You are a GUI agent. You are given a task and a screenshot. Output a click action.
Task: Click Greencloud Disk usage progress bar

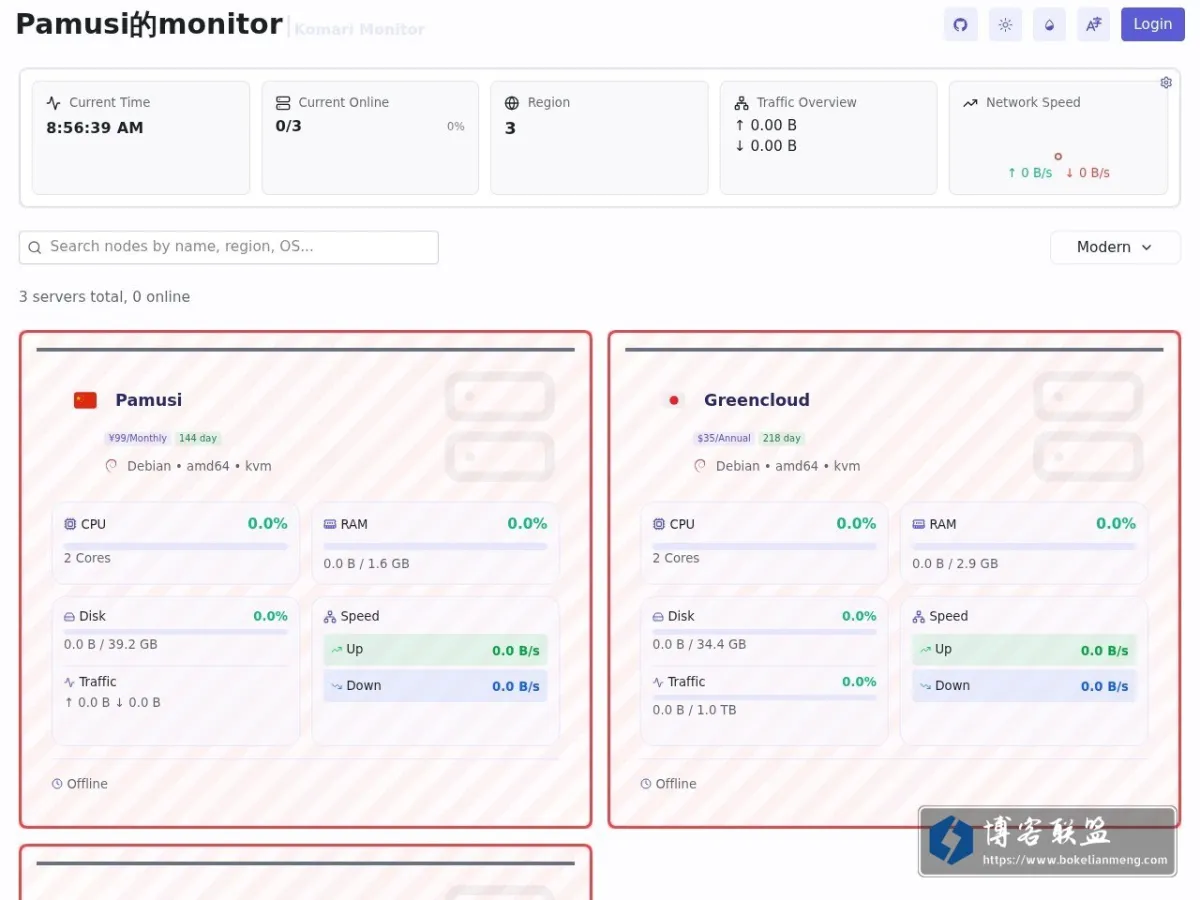pyautogui.click(x=764, y=632)
